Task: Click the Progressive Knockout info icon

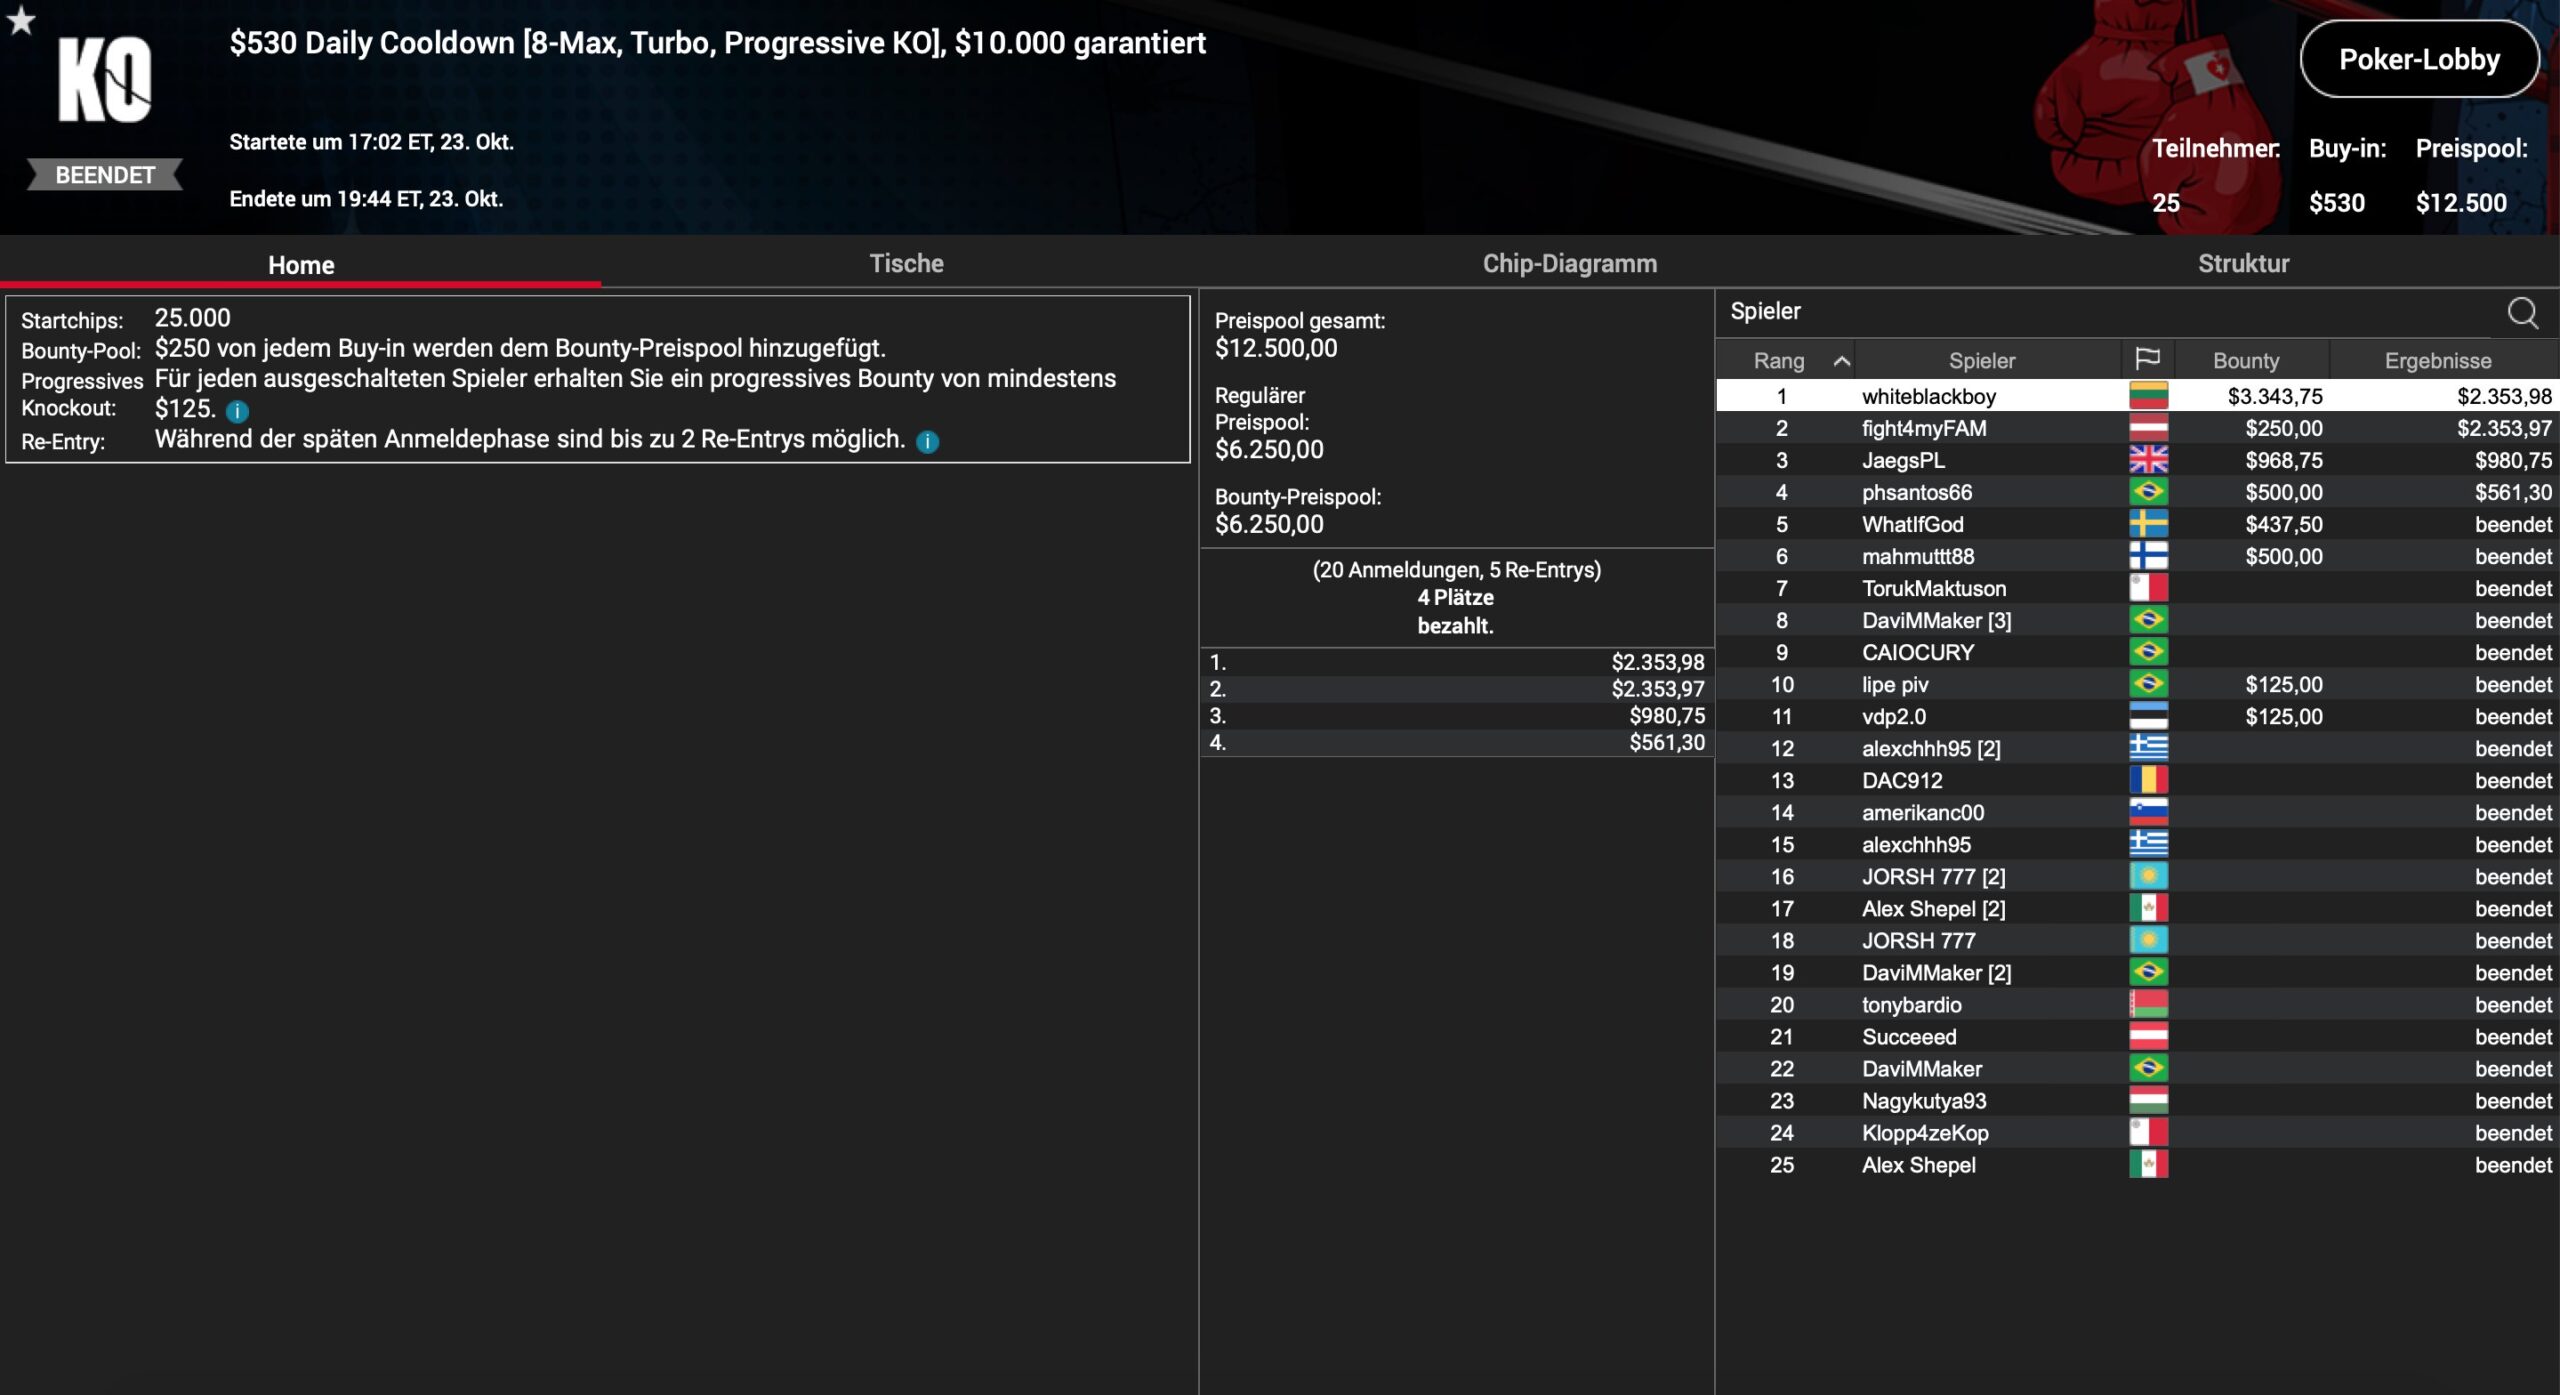Action: pyautogui.click(x=237, y=411)
